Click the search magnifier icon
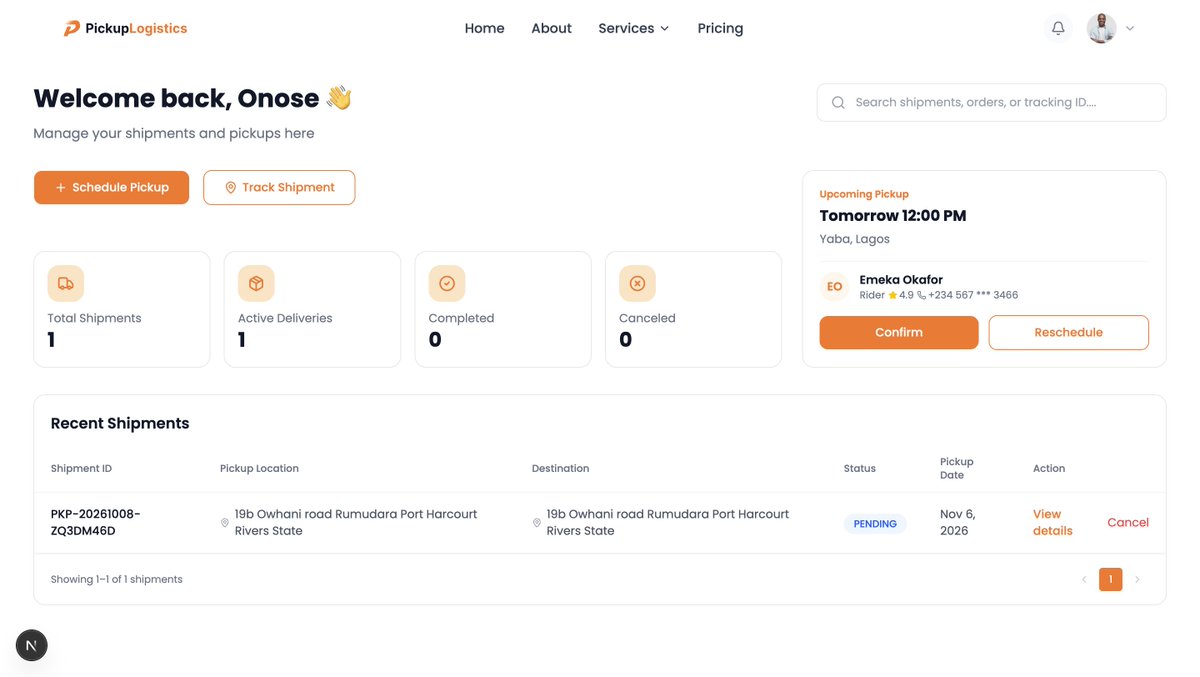The image size is (1200, 677). pyautogui.click(x=838, y=102)
